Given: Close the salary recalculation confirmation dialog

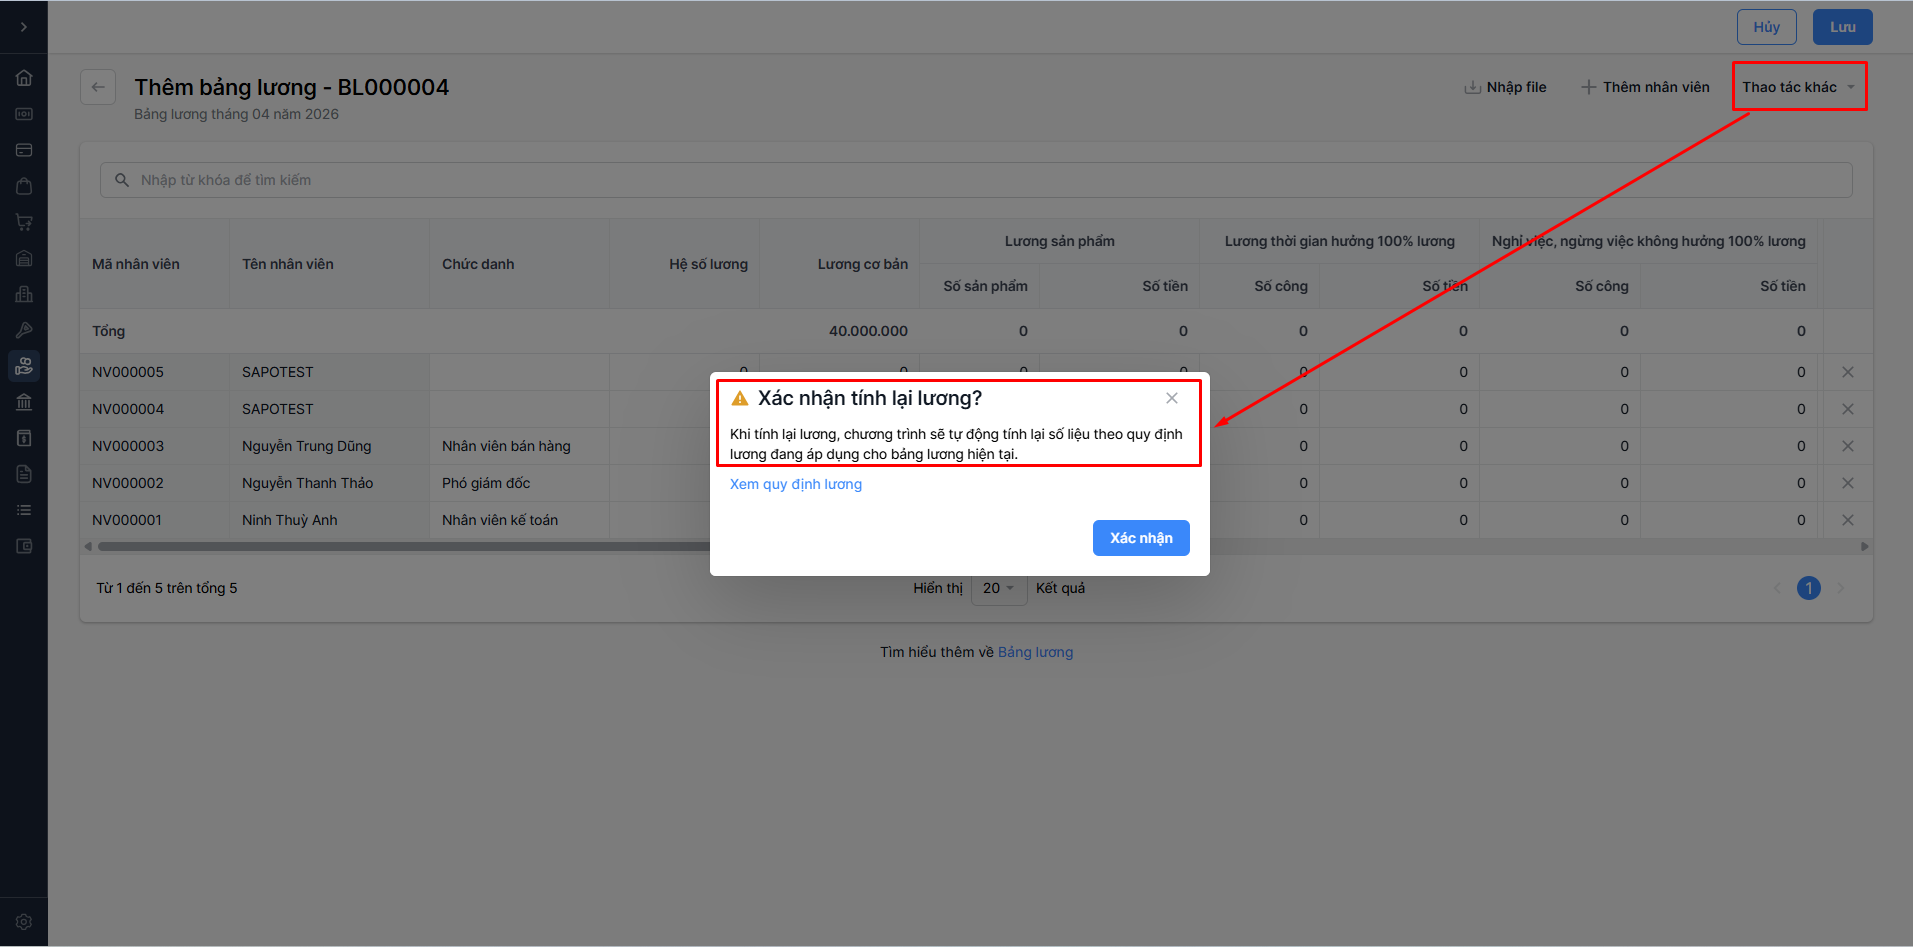Looking at the screenshot, I should [1171, 398].
